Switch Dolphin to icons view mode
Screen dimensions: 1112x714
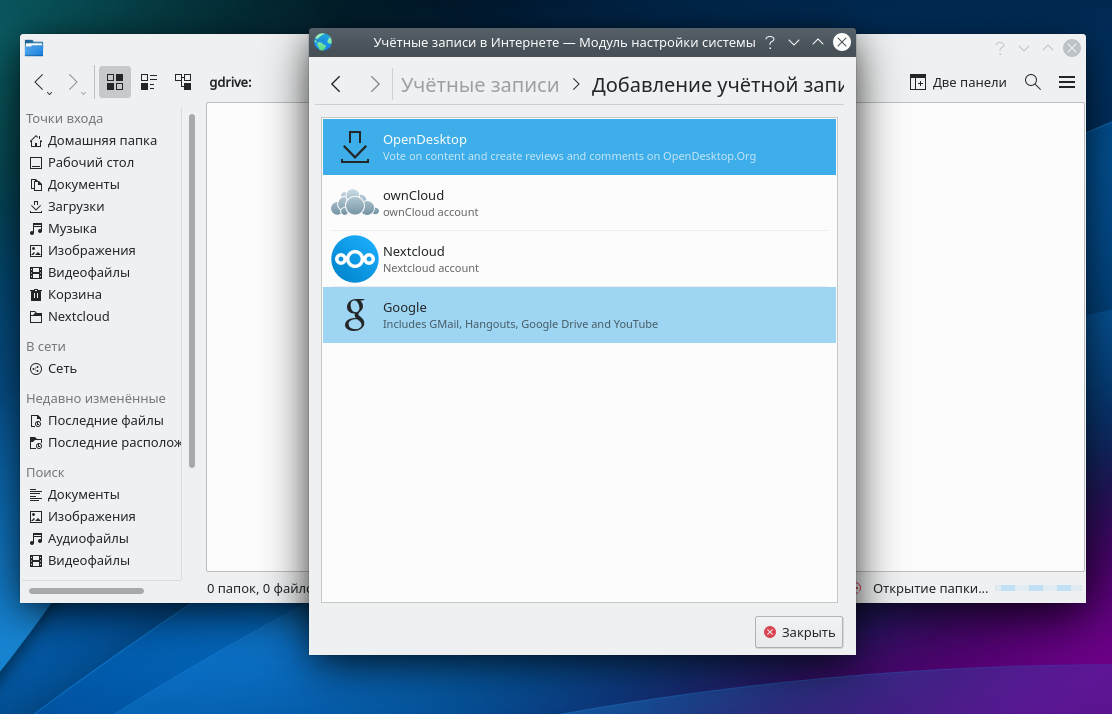[115, 82]
